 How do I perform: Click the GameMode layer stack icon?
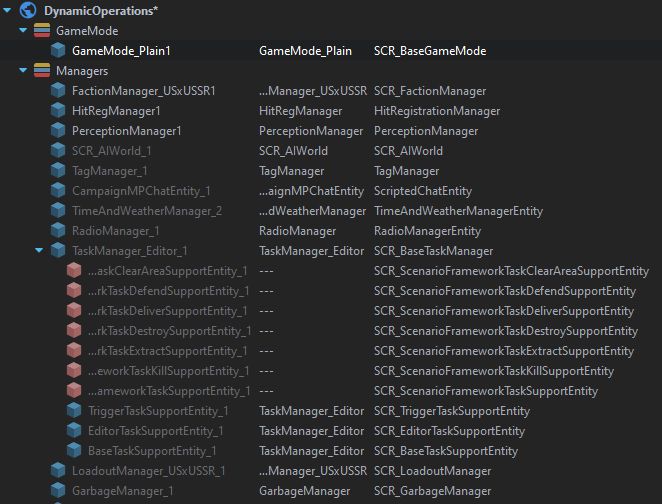42,30
